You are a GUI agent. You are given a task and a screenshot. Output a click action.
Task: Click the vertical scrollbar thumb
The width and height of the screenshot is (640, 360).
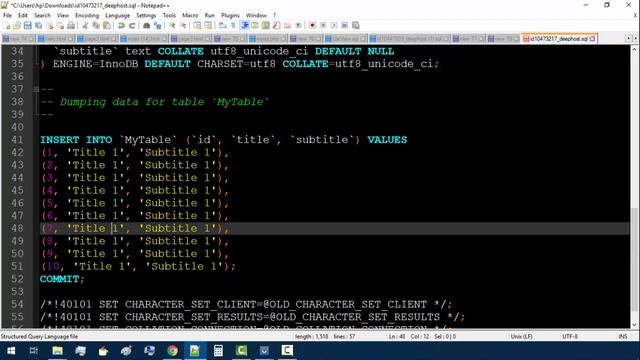click(634, 259)
